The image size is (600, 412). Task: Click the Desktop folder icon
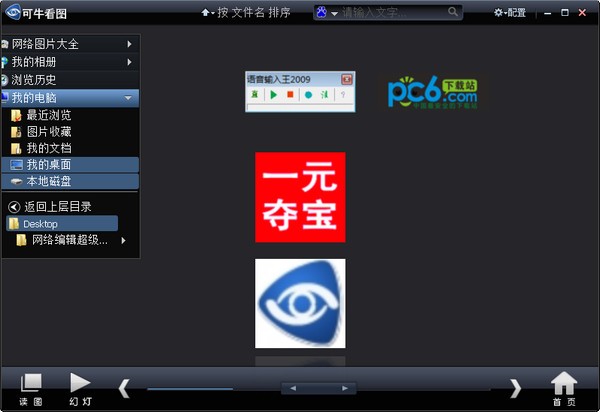[14, 223]
